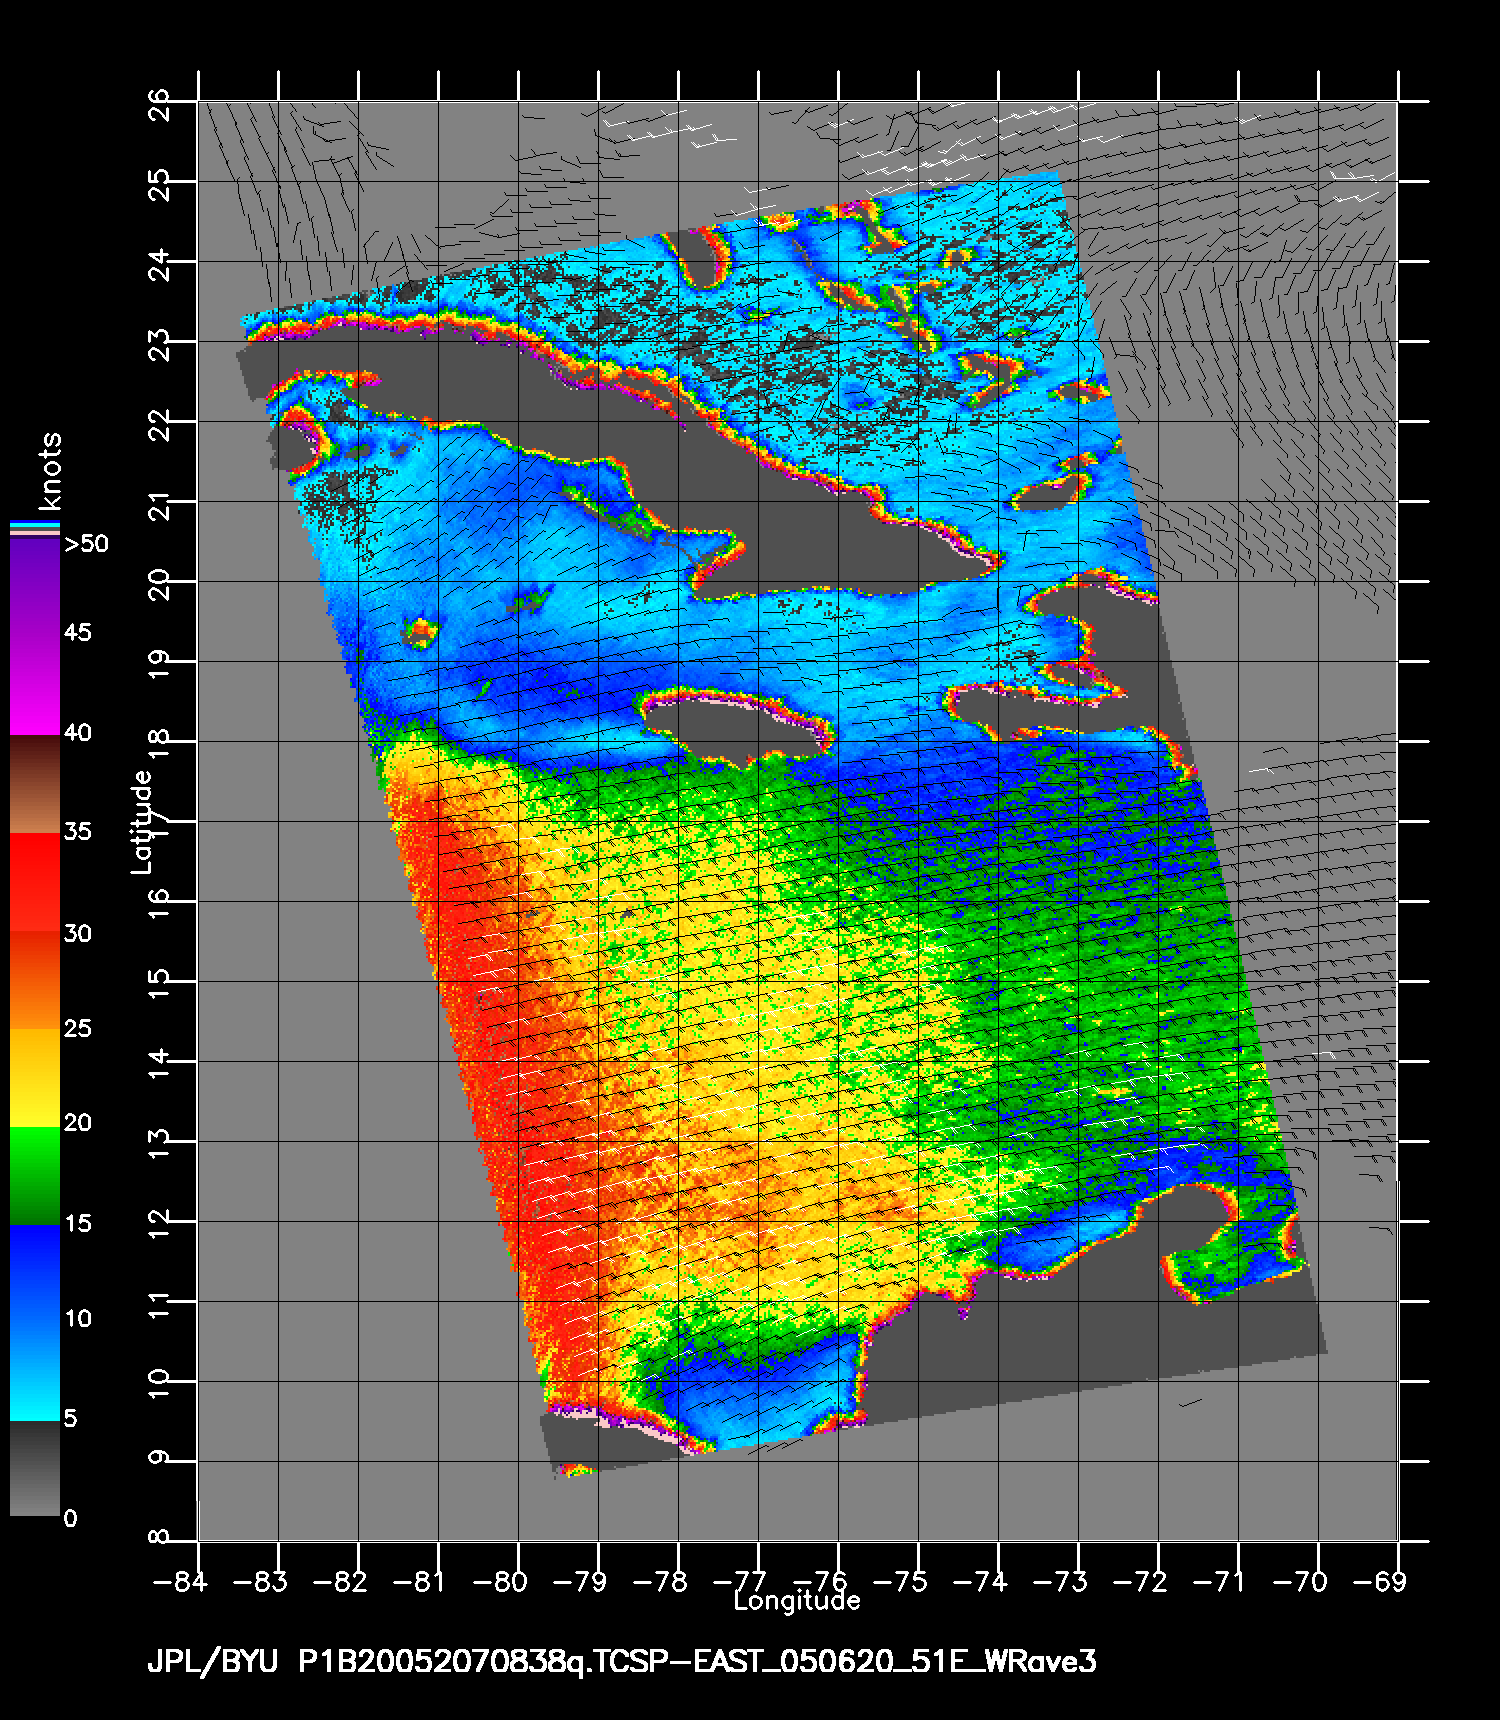Click the footer caption beginning "JPL/BYU"

(621, 1661)
